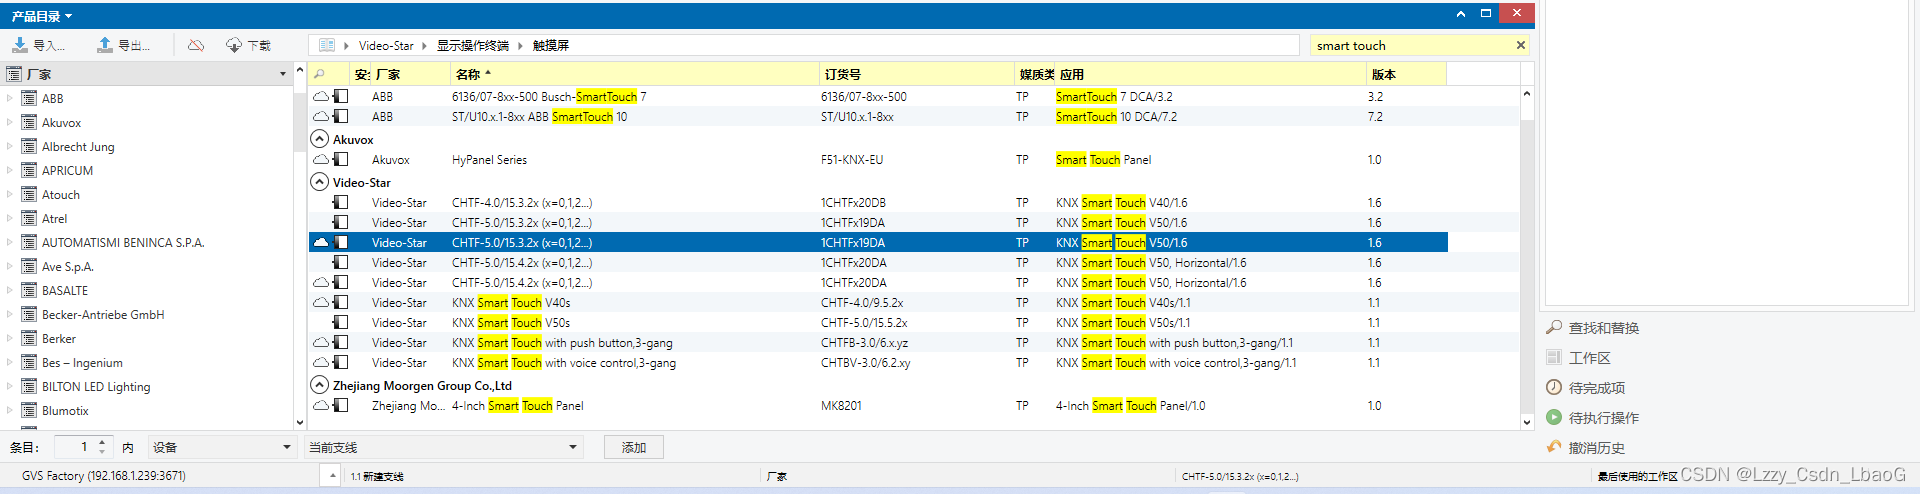Select the Bes – Ingenium tree item
The height and width of the screenshot is (494, 1920).
click(82, 362)
